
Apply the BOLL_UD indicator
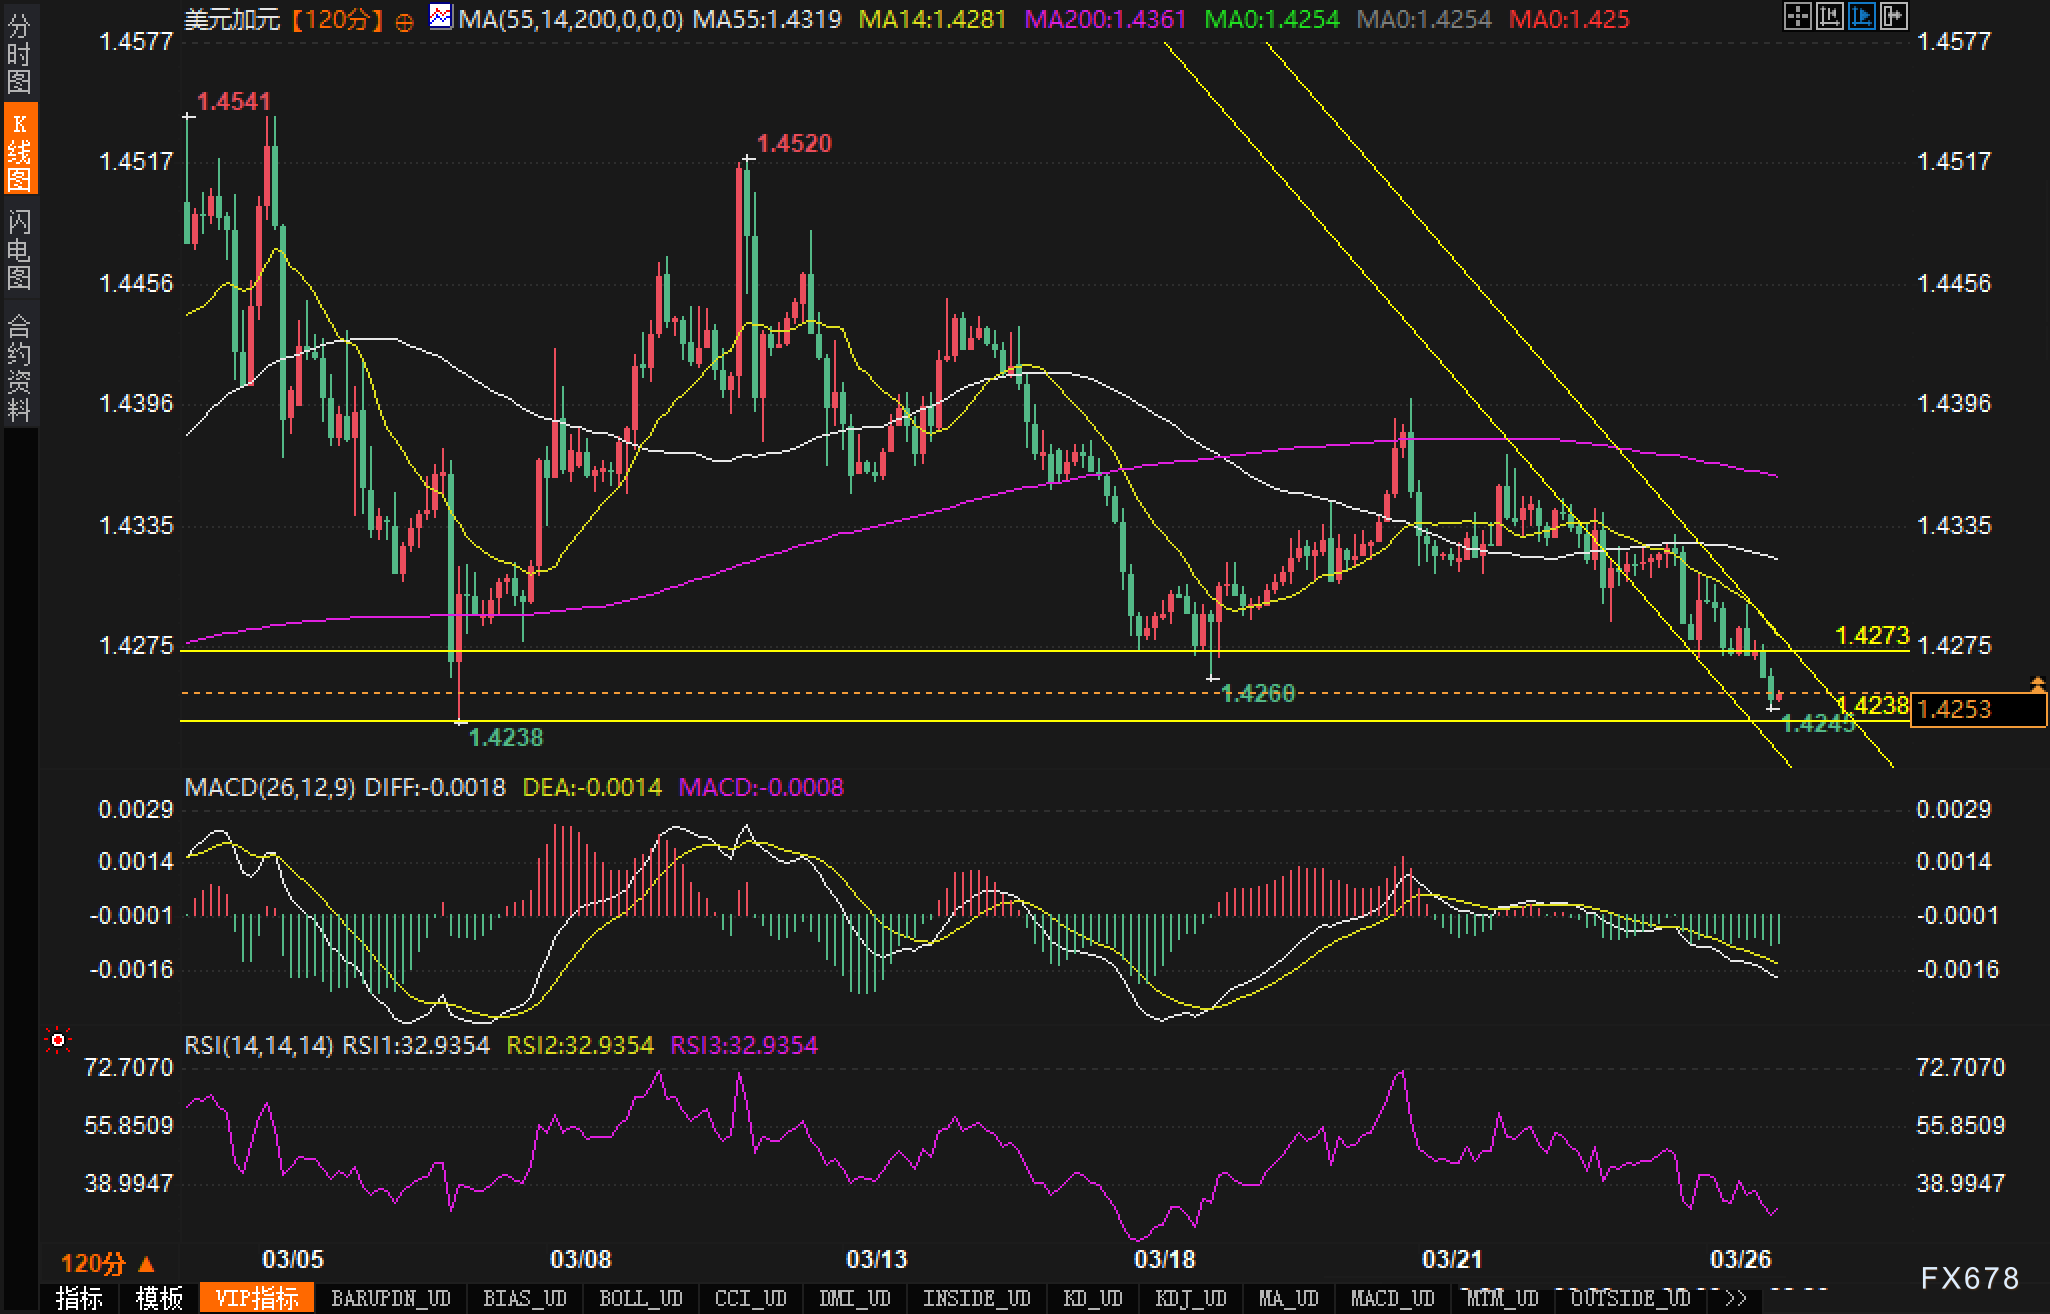click(640, 1298)
